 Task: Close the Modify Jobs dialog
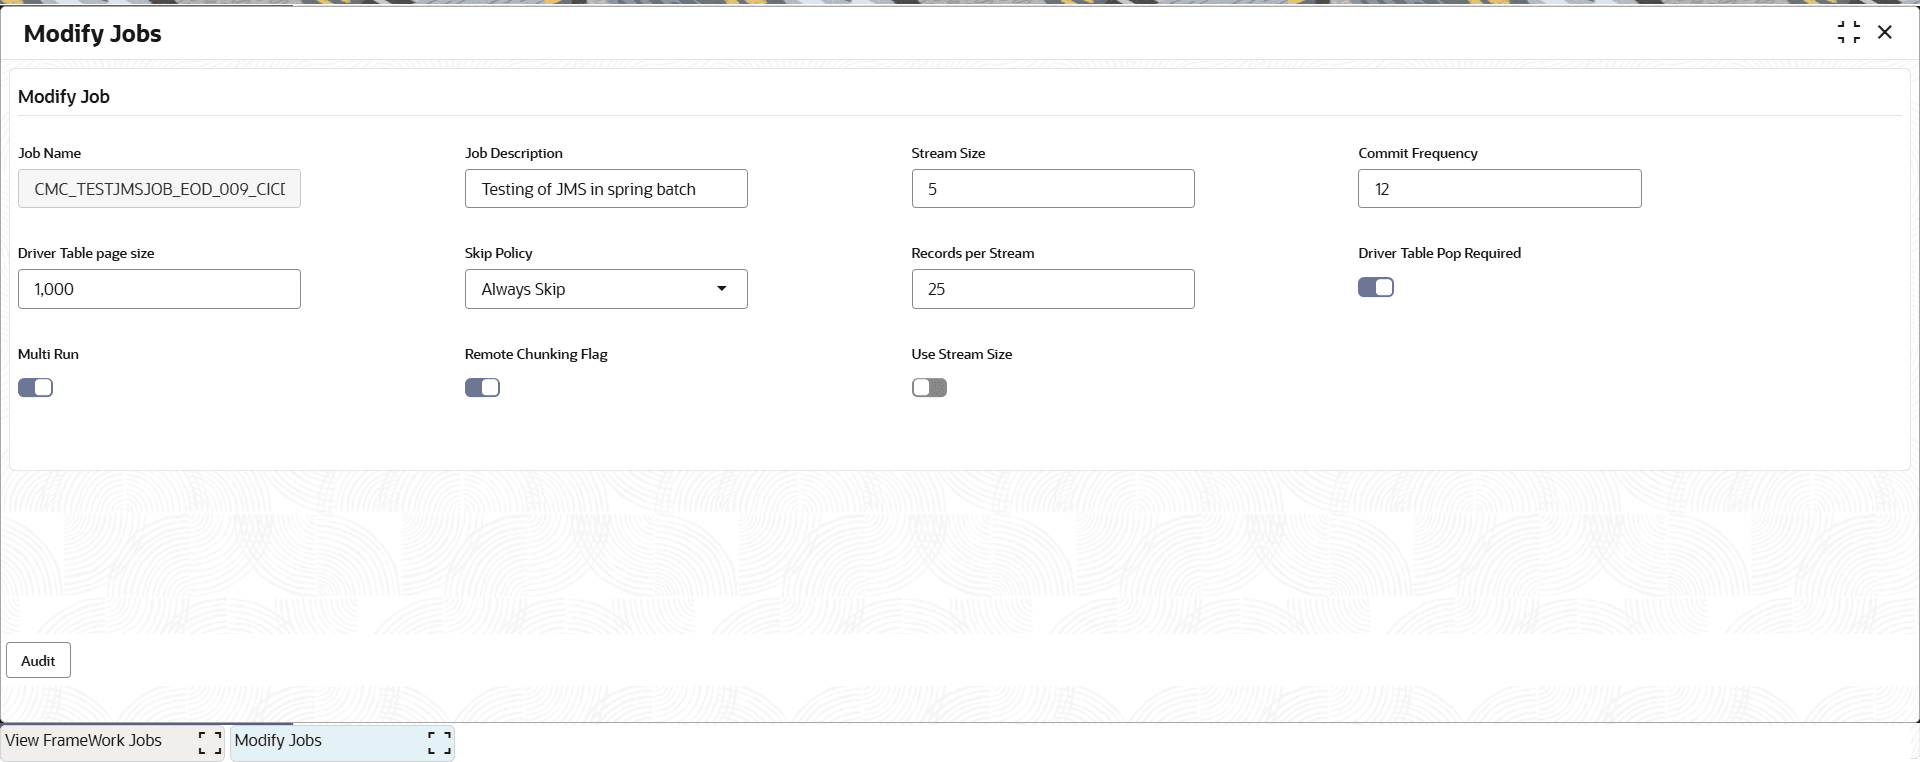tap(1885, 33)
